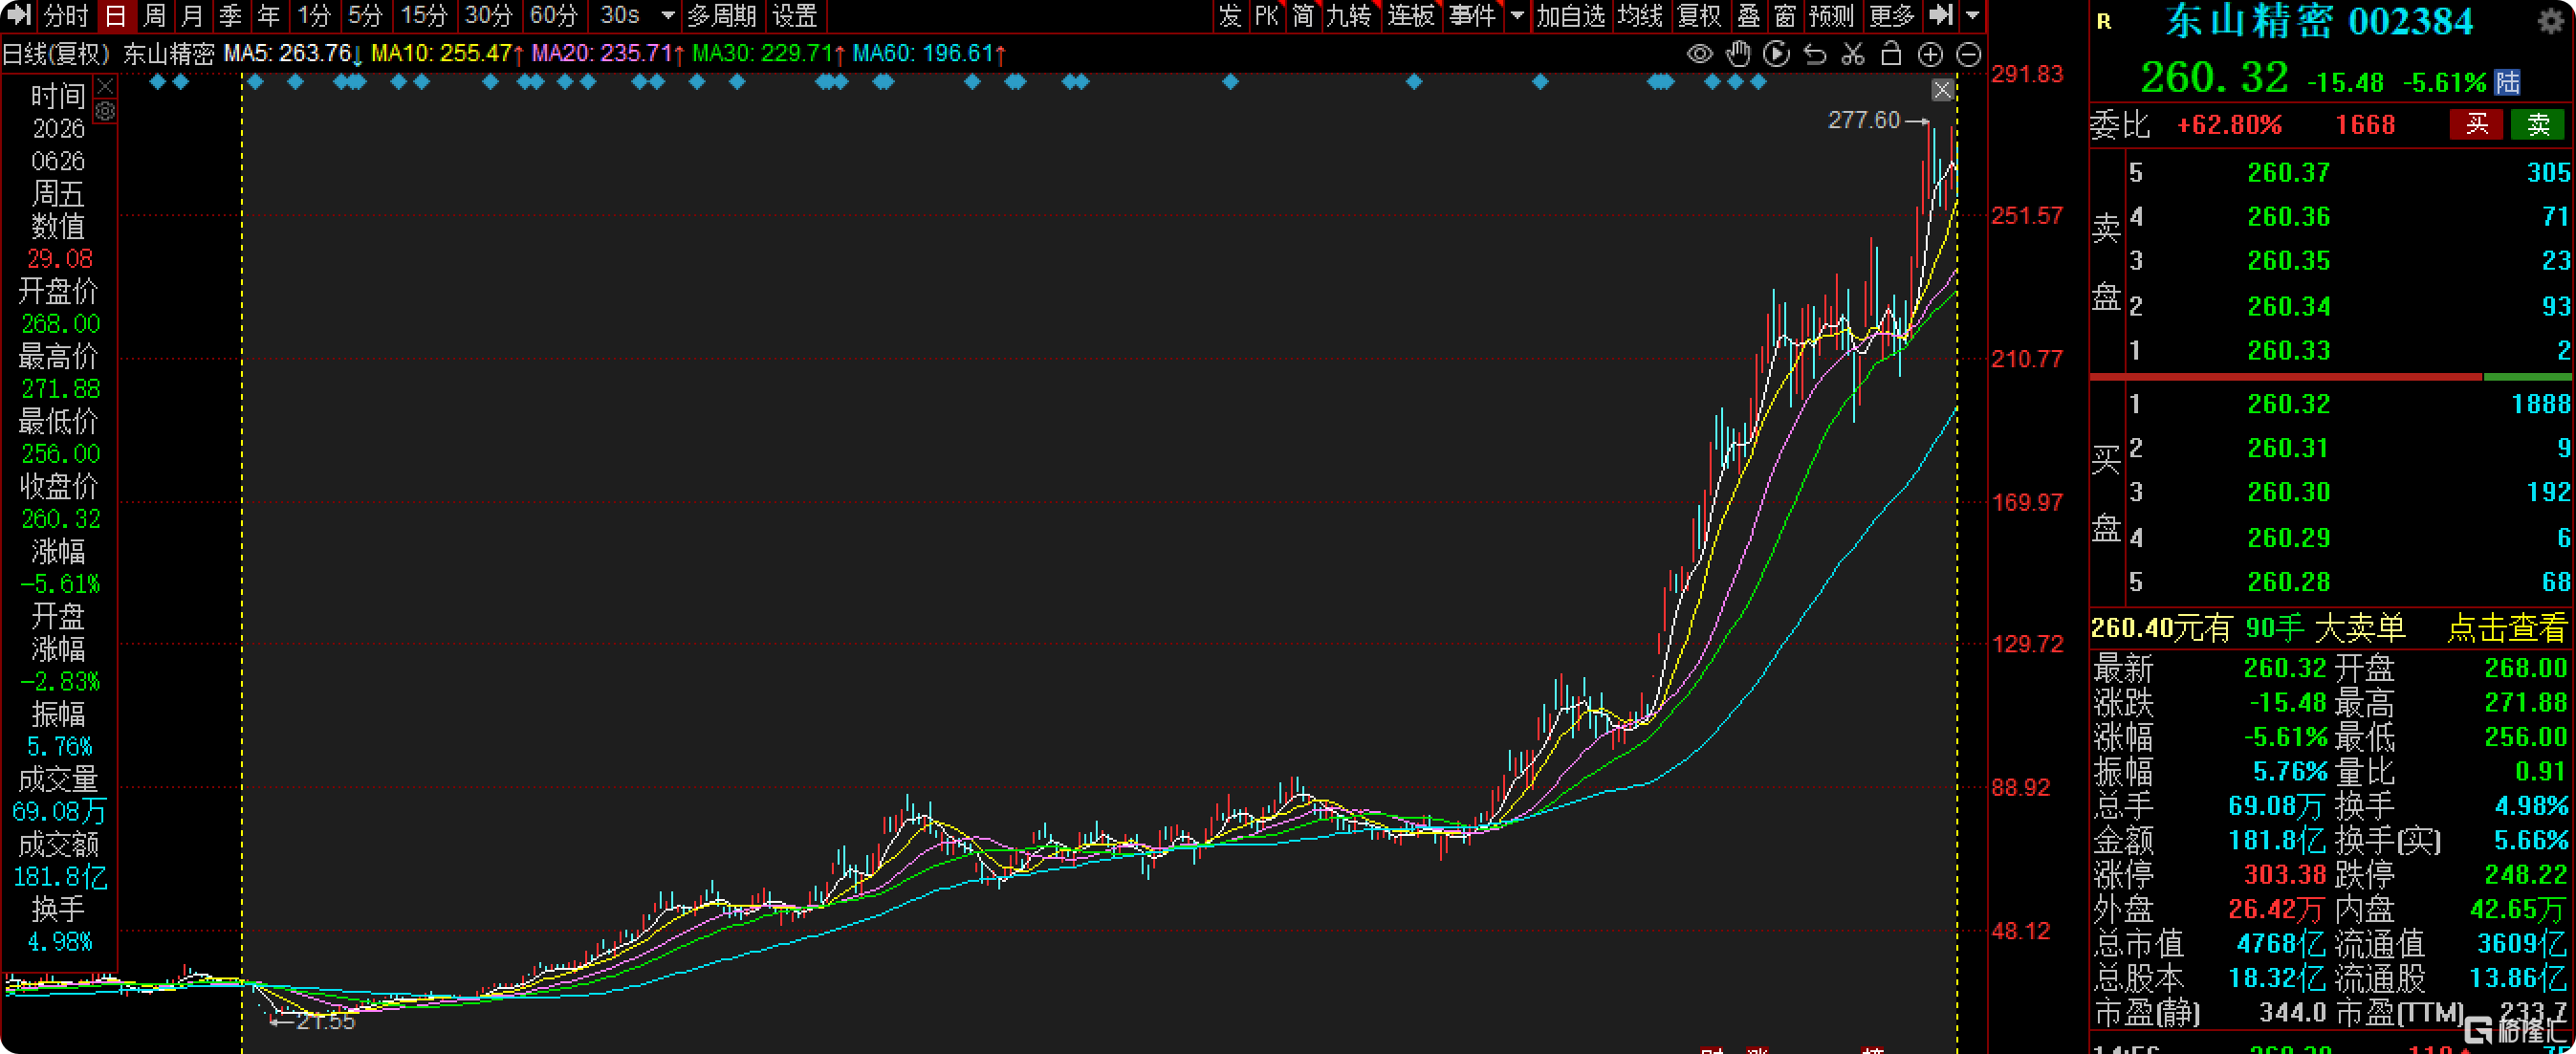The height and width of the screenshot is (1054, 2576).
Task: Click the 点击查看 link
Action: (2507, 628)
